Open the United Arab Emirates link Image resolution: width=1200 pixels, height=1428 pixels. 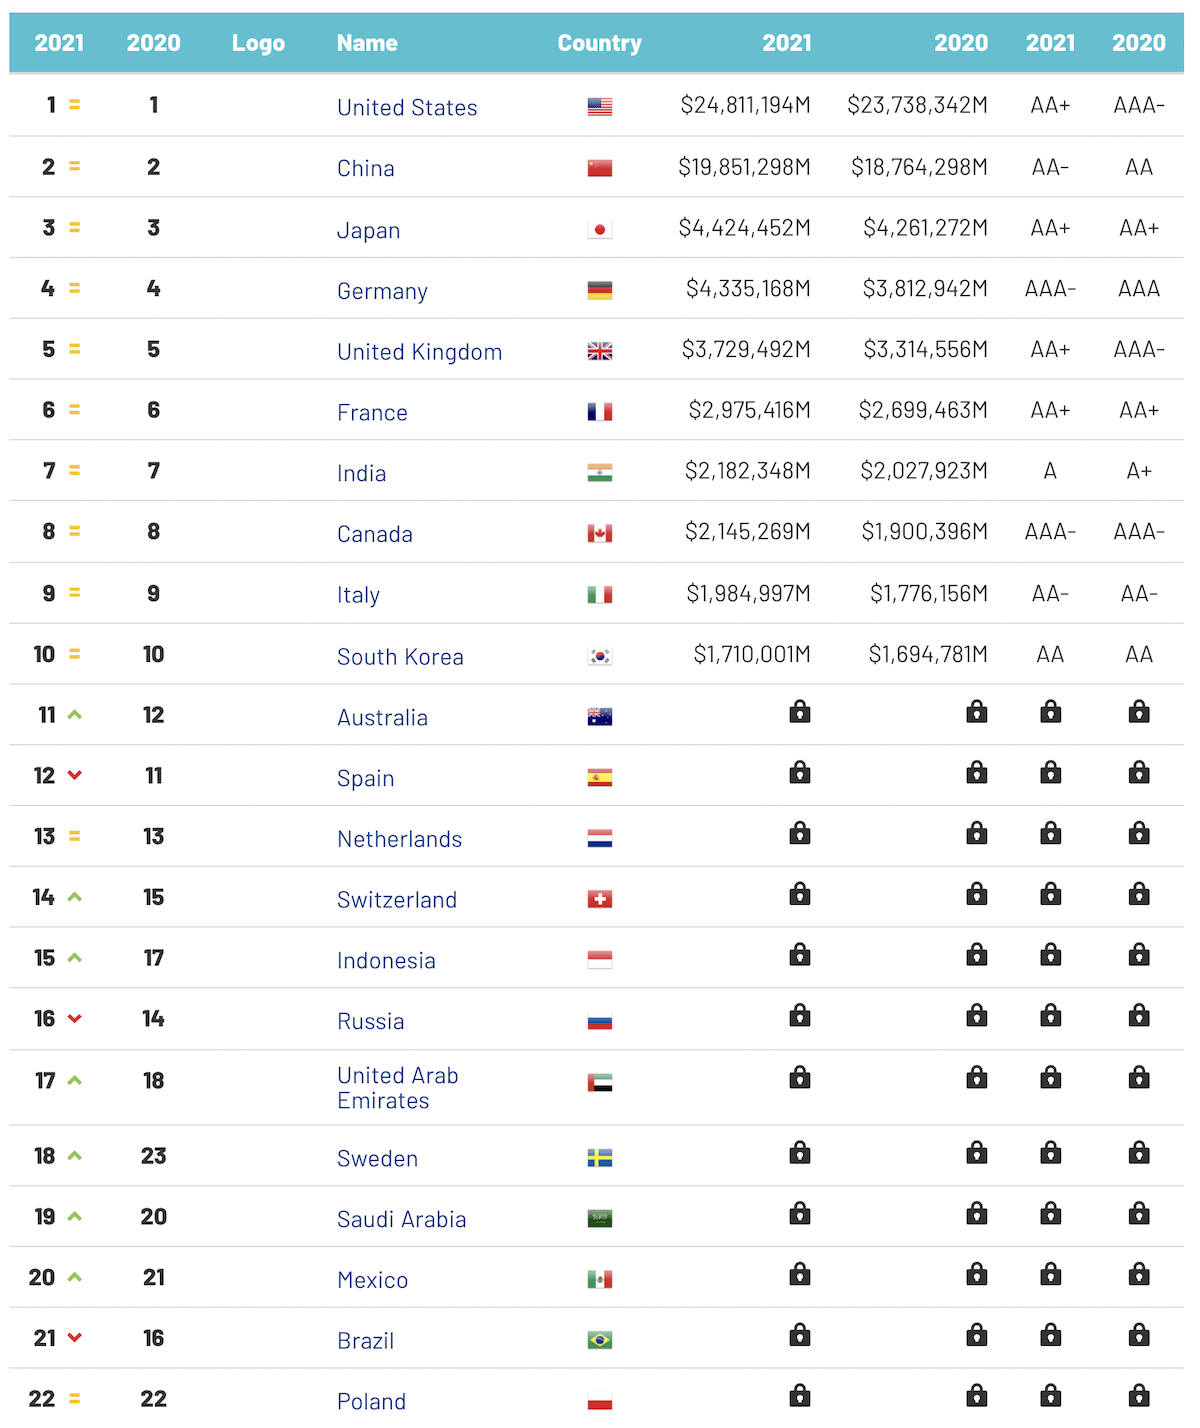pyautogui.click(x=398, y=1088)
